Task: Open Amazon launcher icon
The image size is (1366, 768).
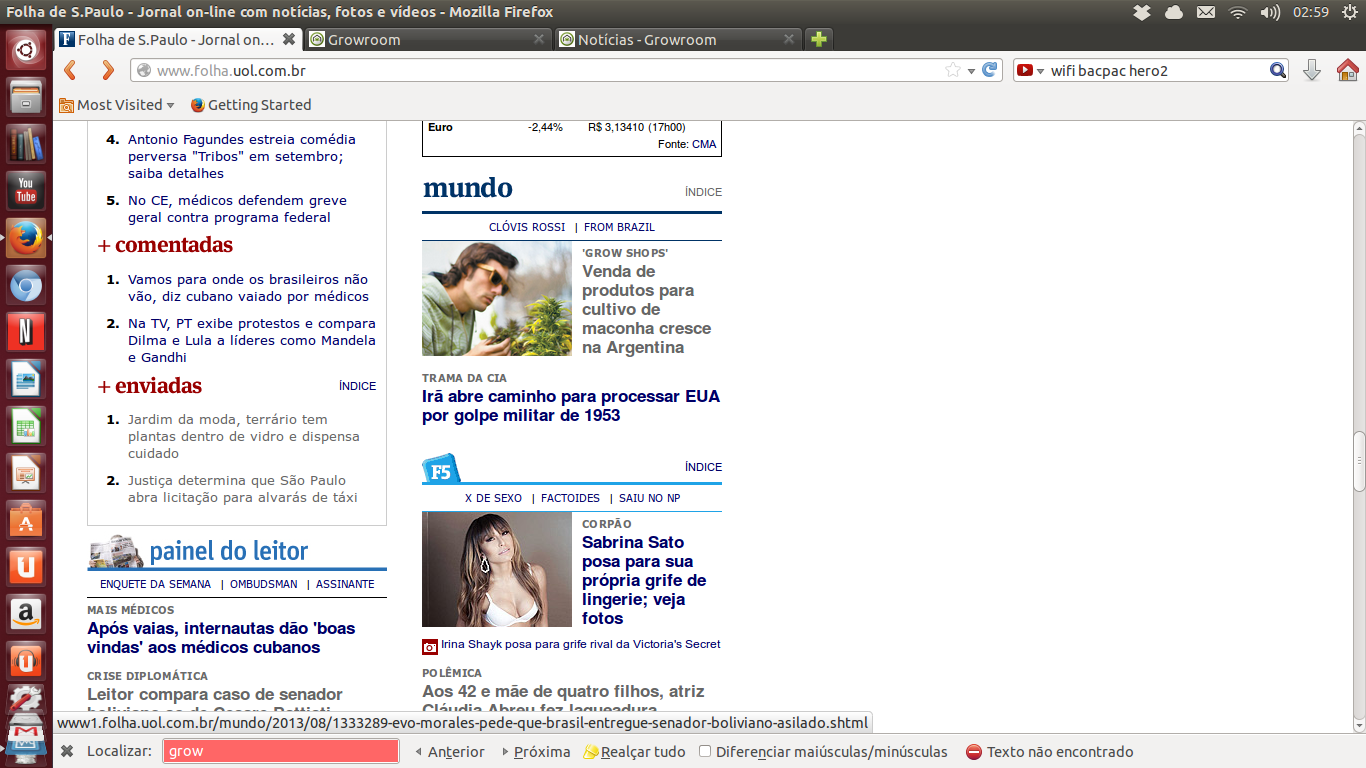Action: (x=26, y=614)
